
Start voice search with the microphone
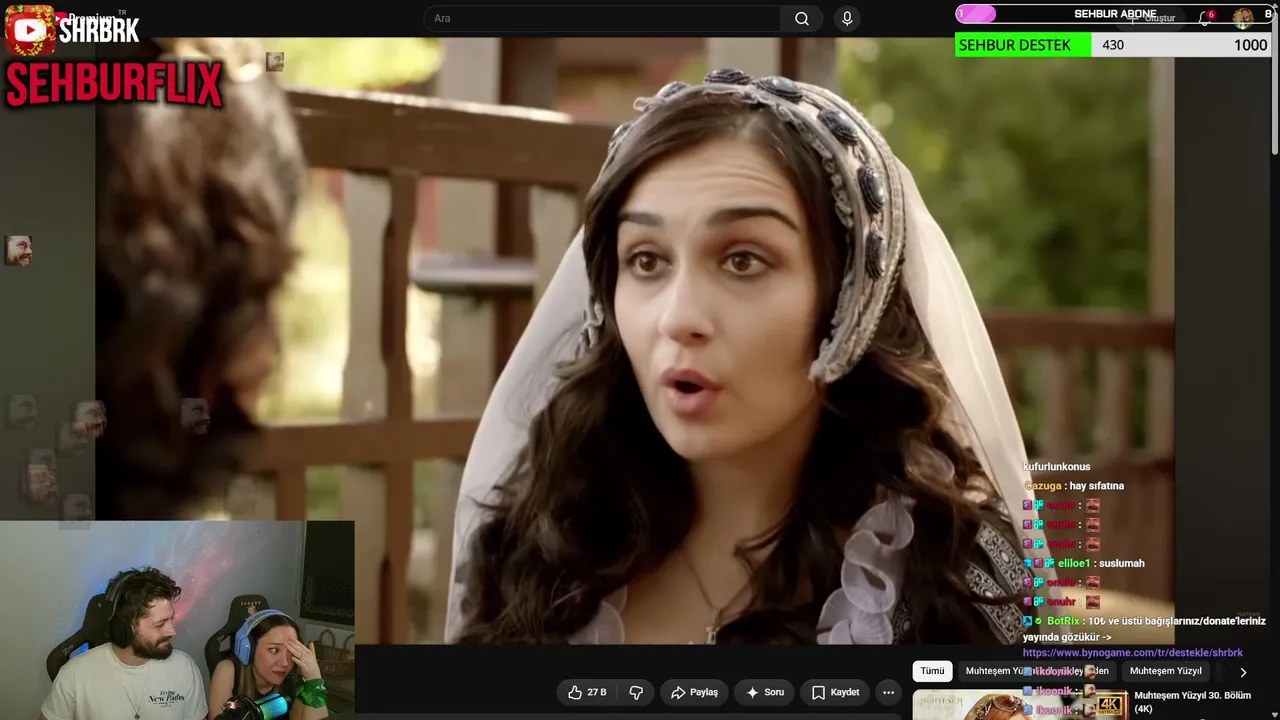(847, 18)
